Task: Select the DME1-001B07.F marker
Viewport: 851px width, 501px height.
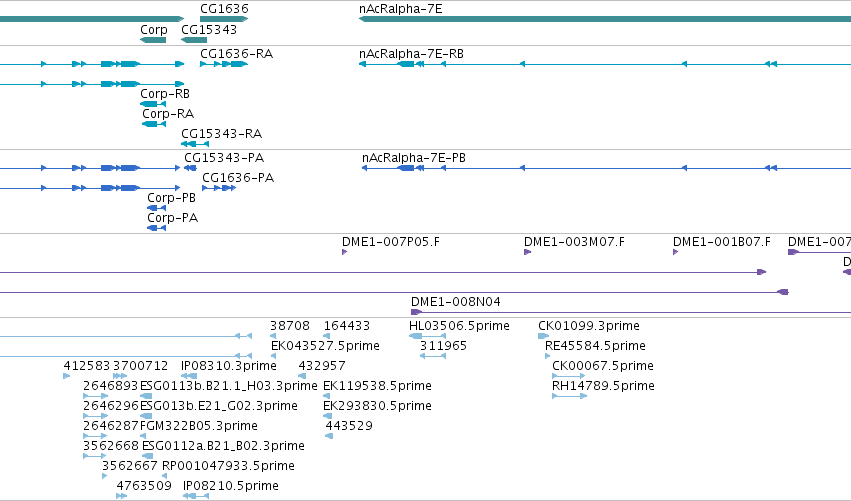Action: tap(676, 252)
